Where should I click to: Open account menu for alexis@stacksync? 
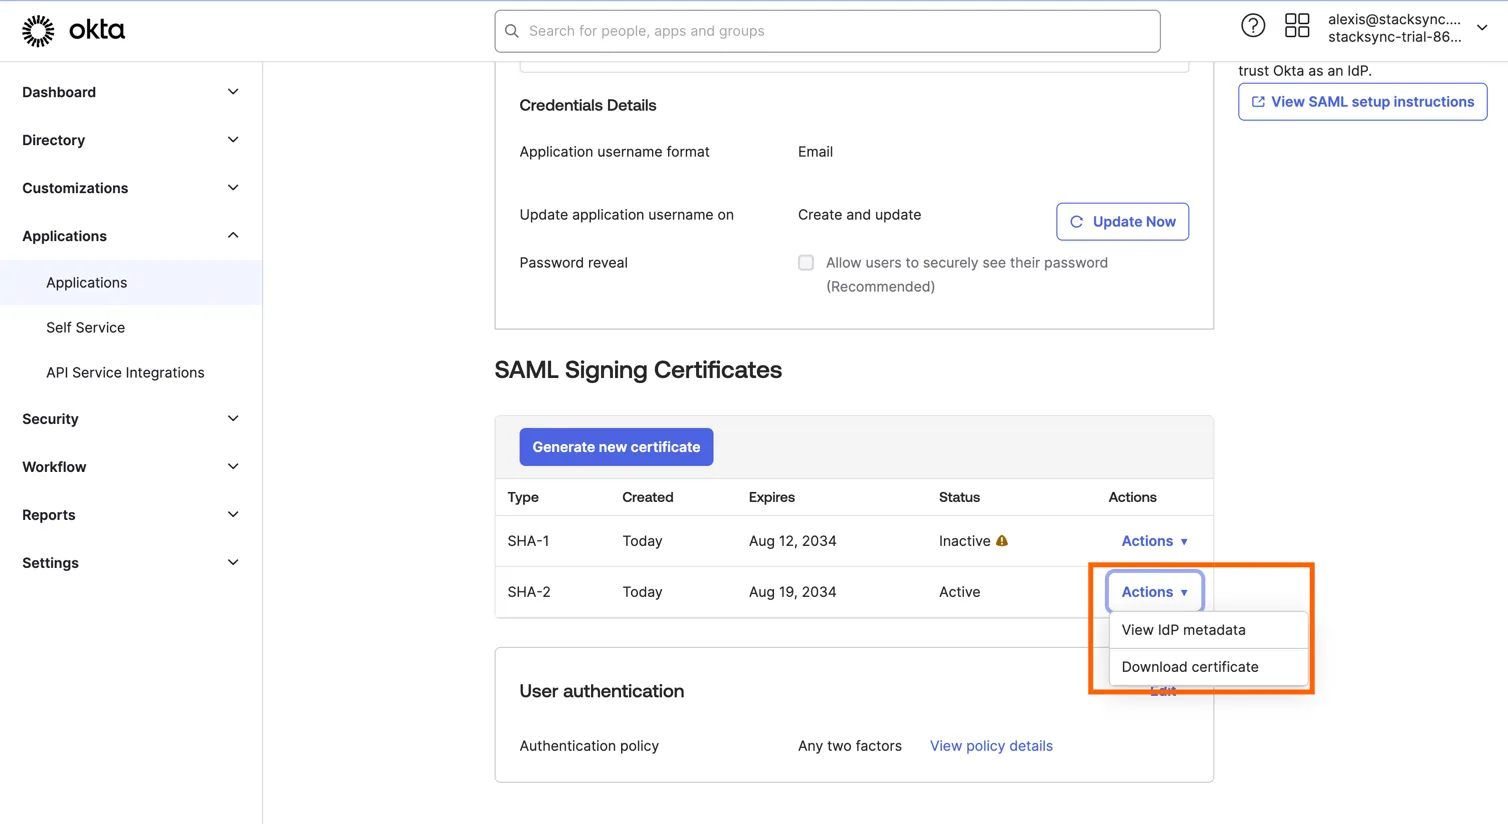click(1408, 28)
